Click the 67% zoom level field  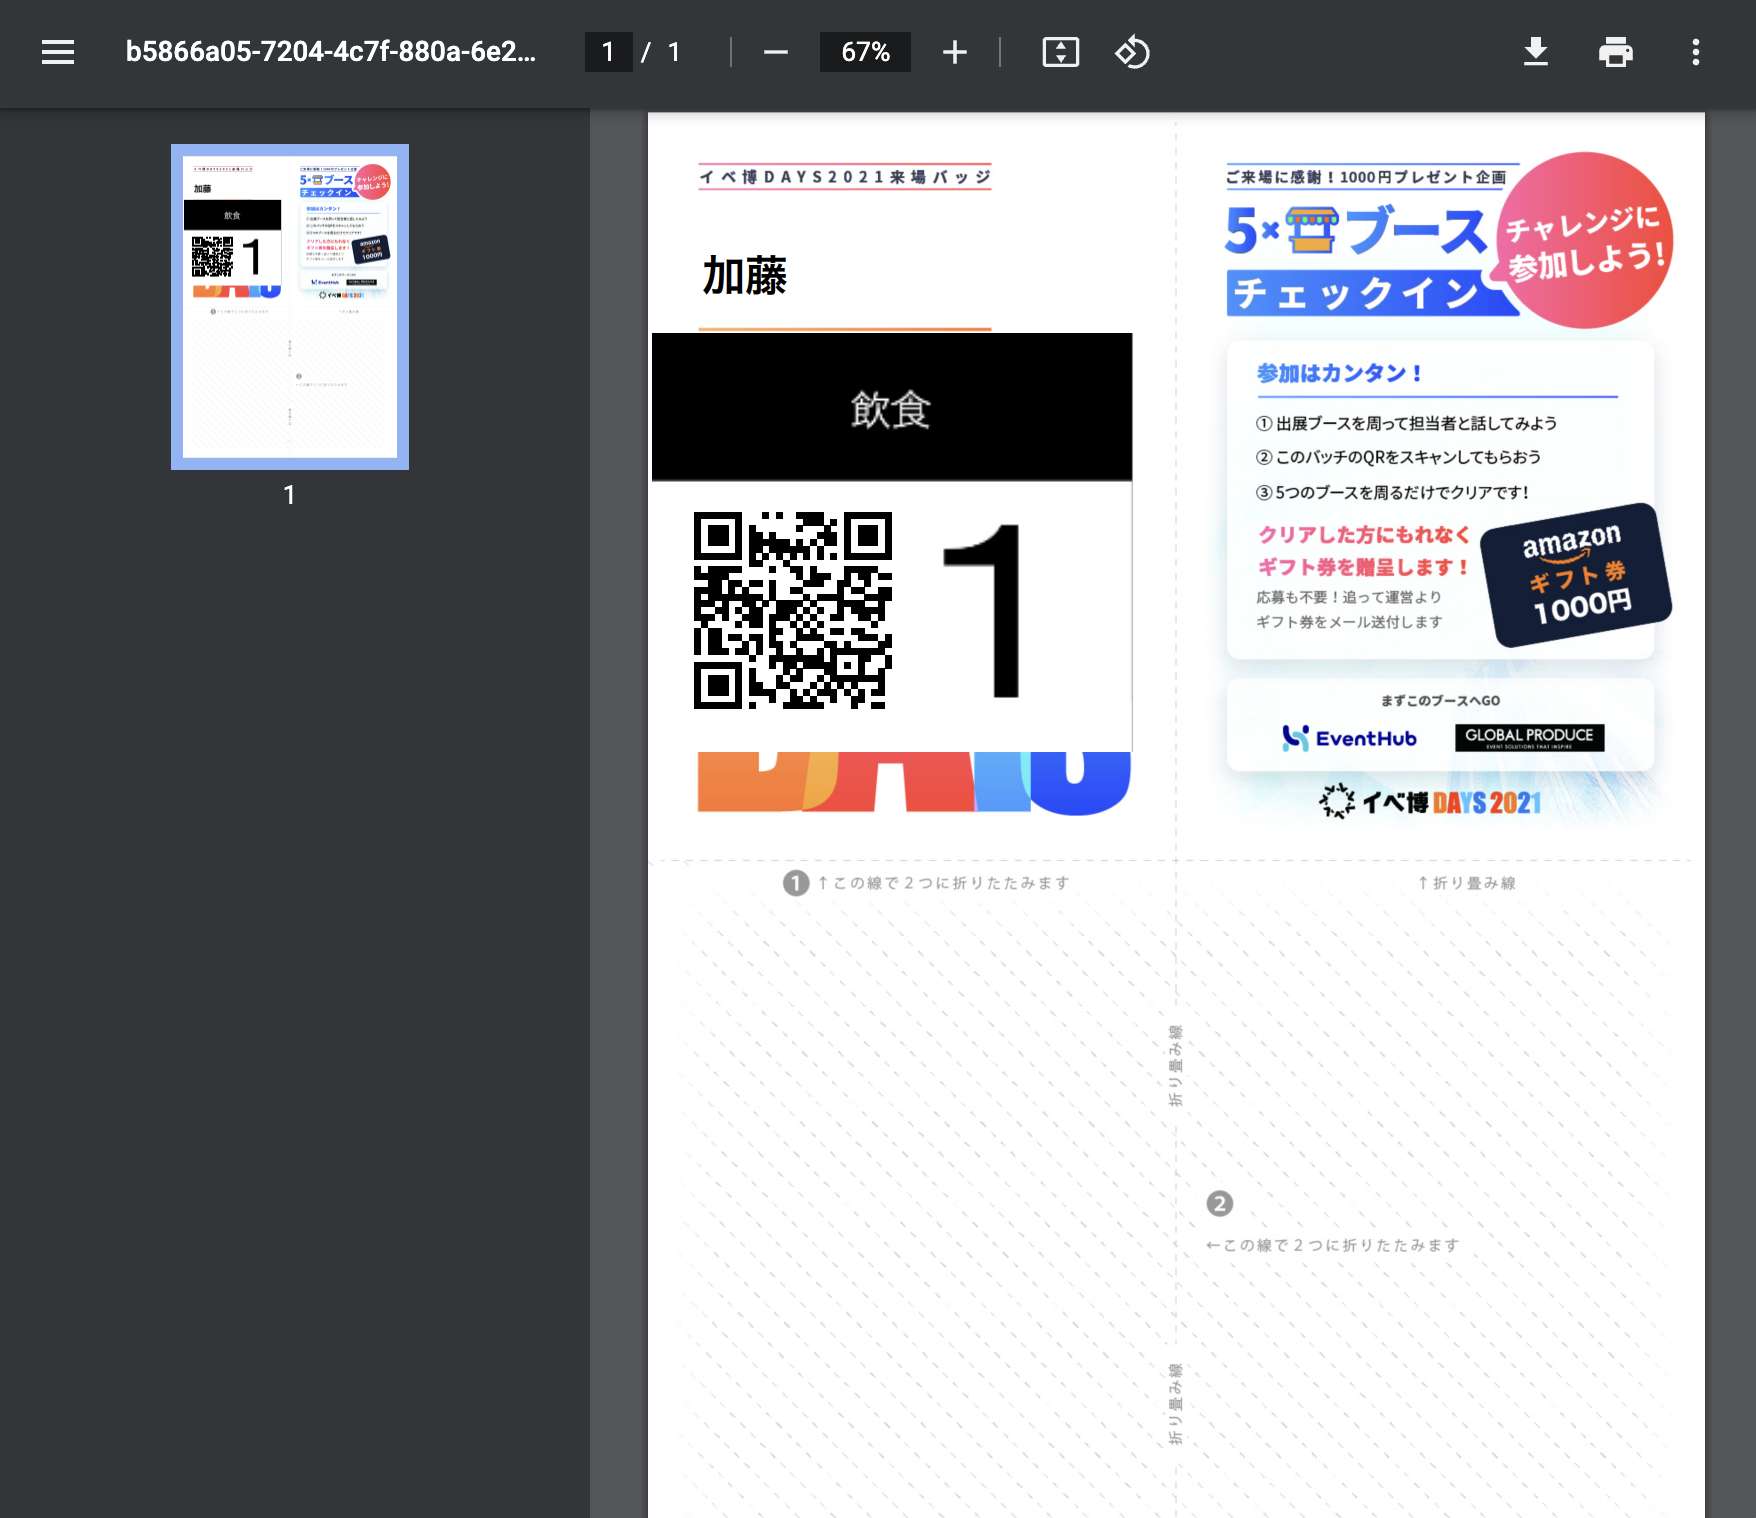coord(865,52)
